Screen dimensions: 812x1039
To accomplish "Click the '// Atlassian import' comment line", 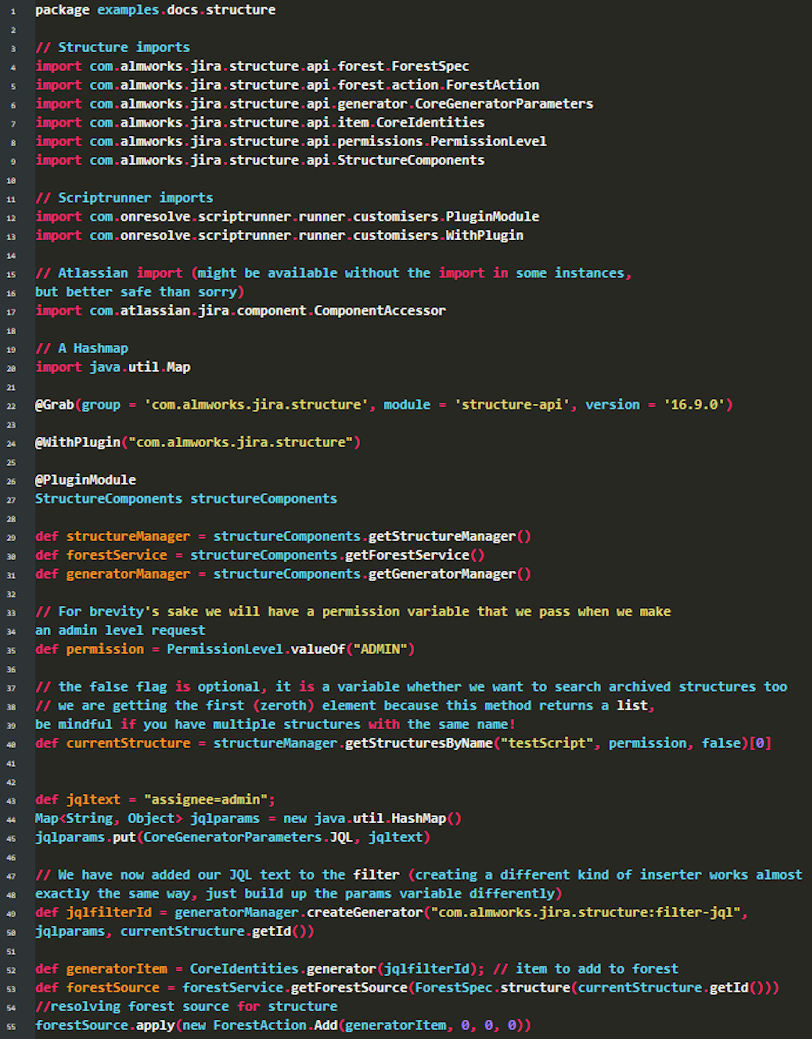I will click(333, 273).
